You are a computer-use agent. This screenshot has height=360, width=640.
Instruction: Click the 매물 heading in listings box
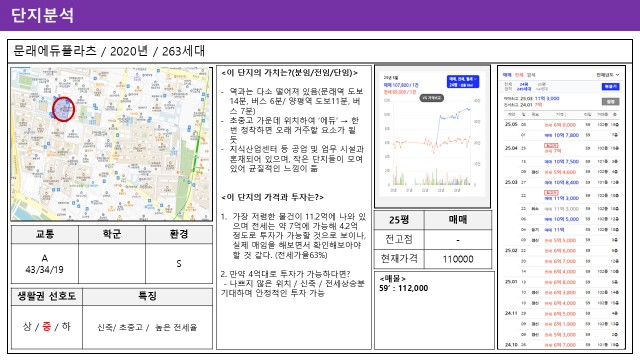click(392, 279)
